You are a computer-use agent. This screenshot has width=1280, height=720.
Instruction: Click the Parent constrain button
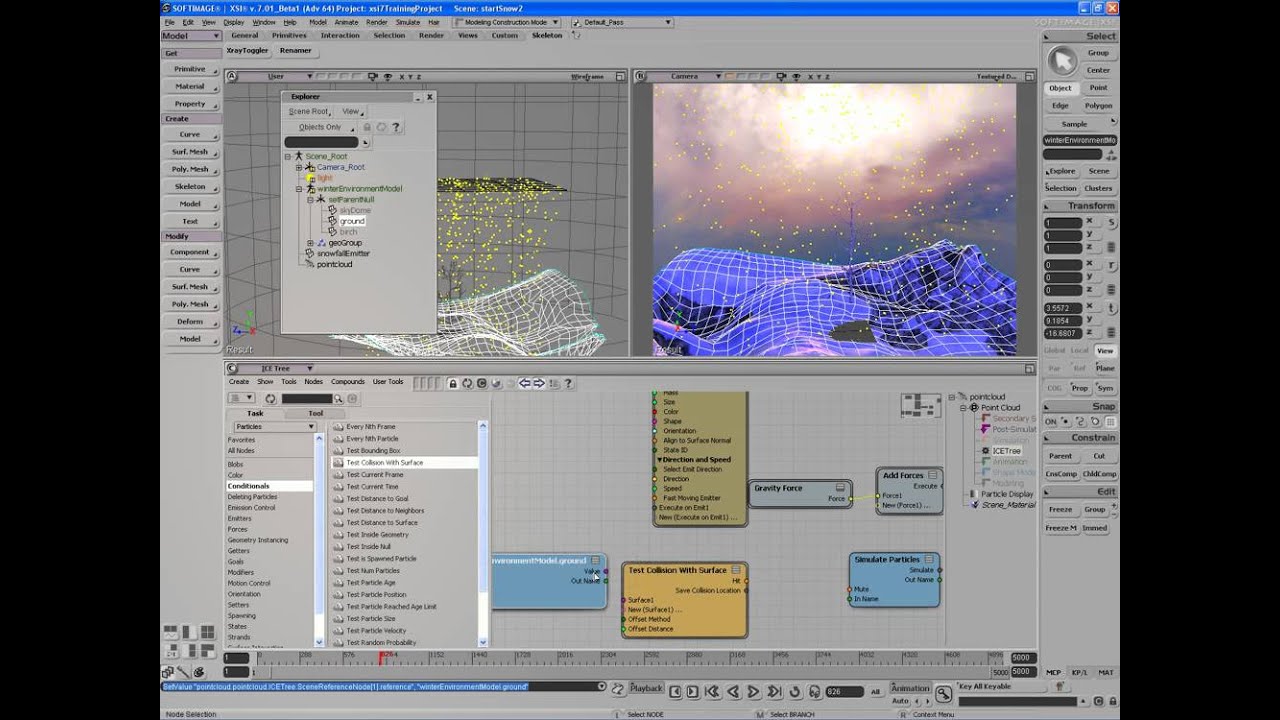[x=1060, y=456]
